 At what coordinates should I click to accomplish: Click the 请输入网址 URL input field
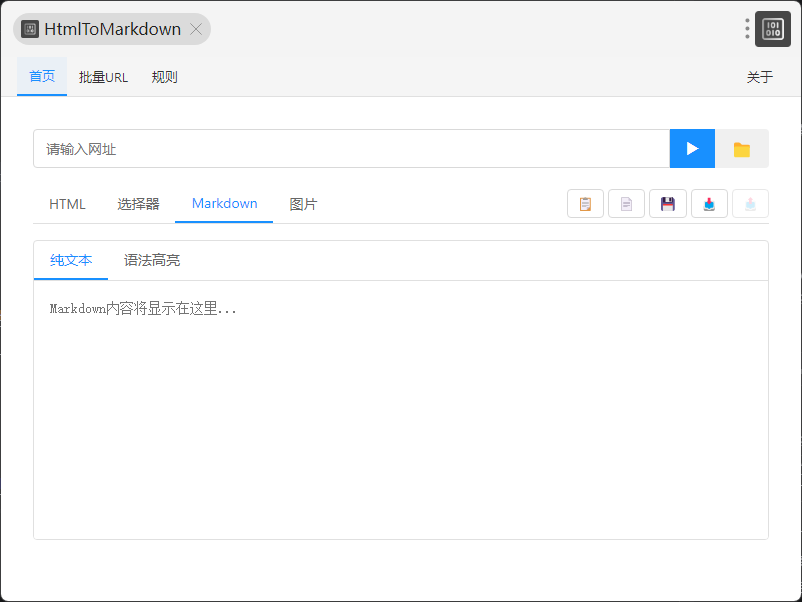pyautogui.click(x=350, y=149)
